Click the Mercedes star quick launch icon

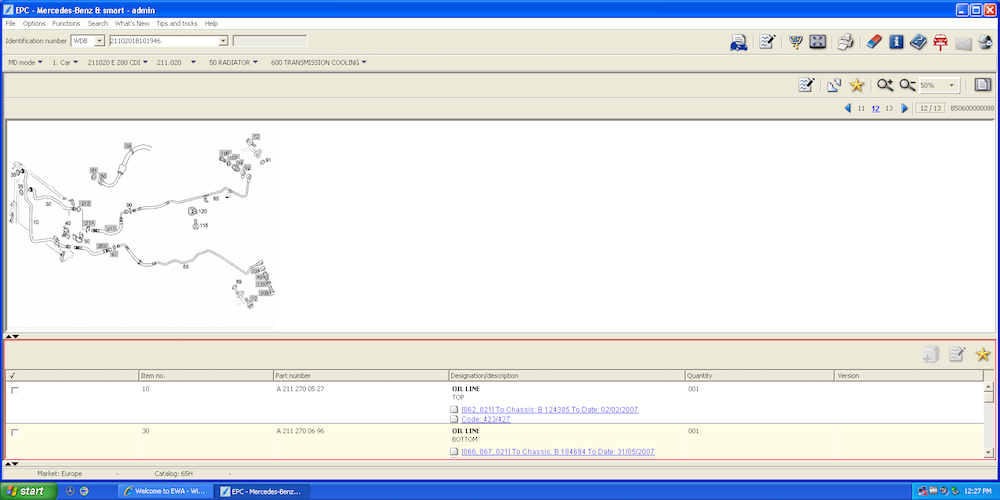(x=71, y=491)
